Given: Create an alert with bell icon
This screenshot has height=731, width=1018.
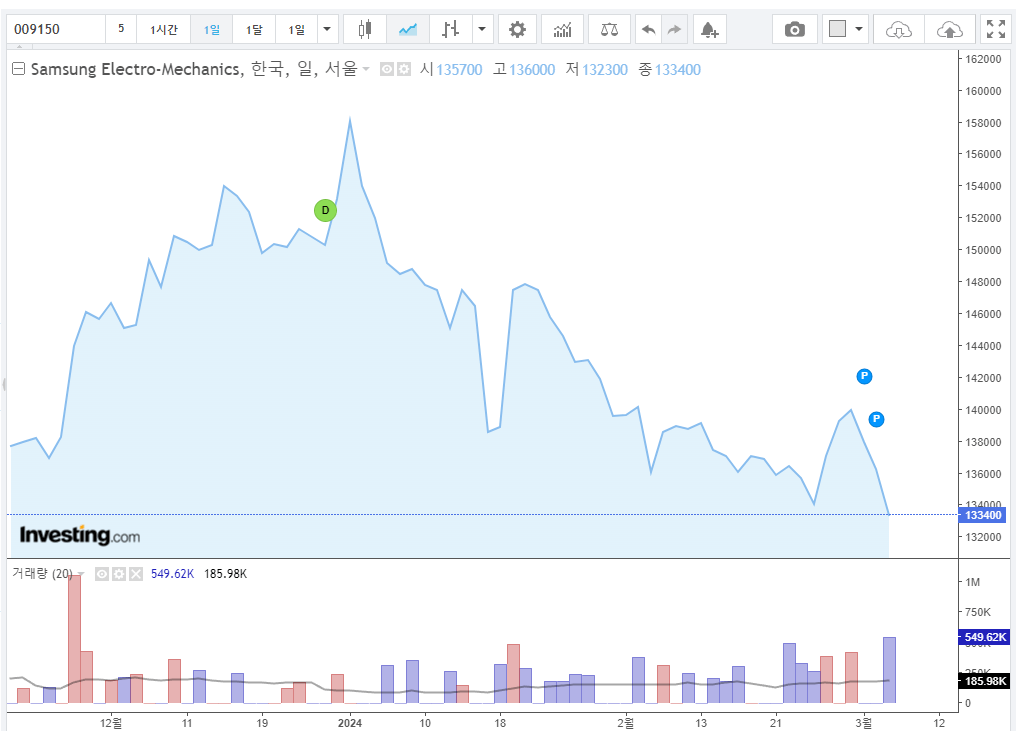Looking at the screenshot, I should (x=710, y=29).
